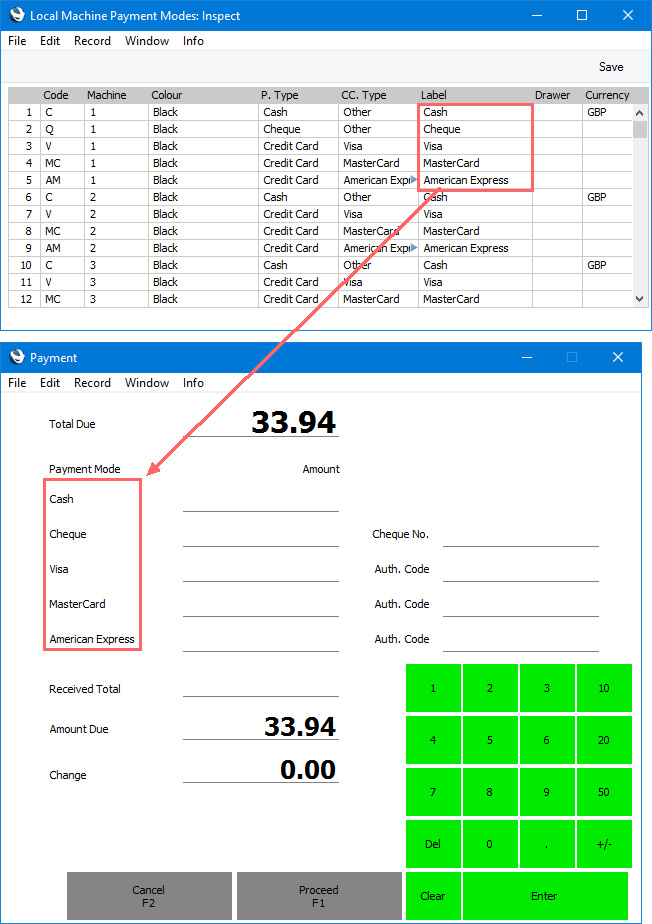Open Edit menu in Local Machine Payment Modes window

point(50,41)
